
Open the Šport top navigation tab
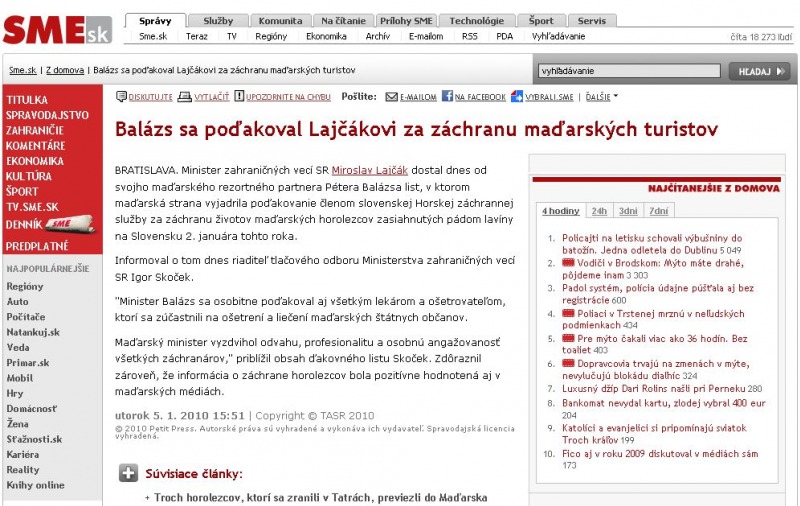541,20
